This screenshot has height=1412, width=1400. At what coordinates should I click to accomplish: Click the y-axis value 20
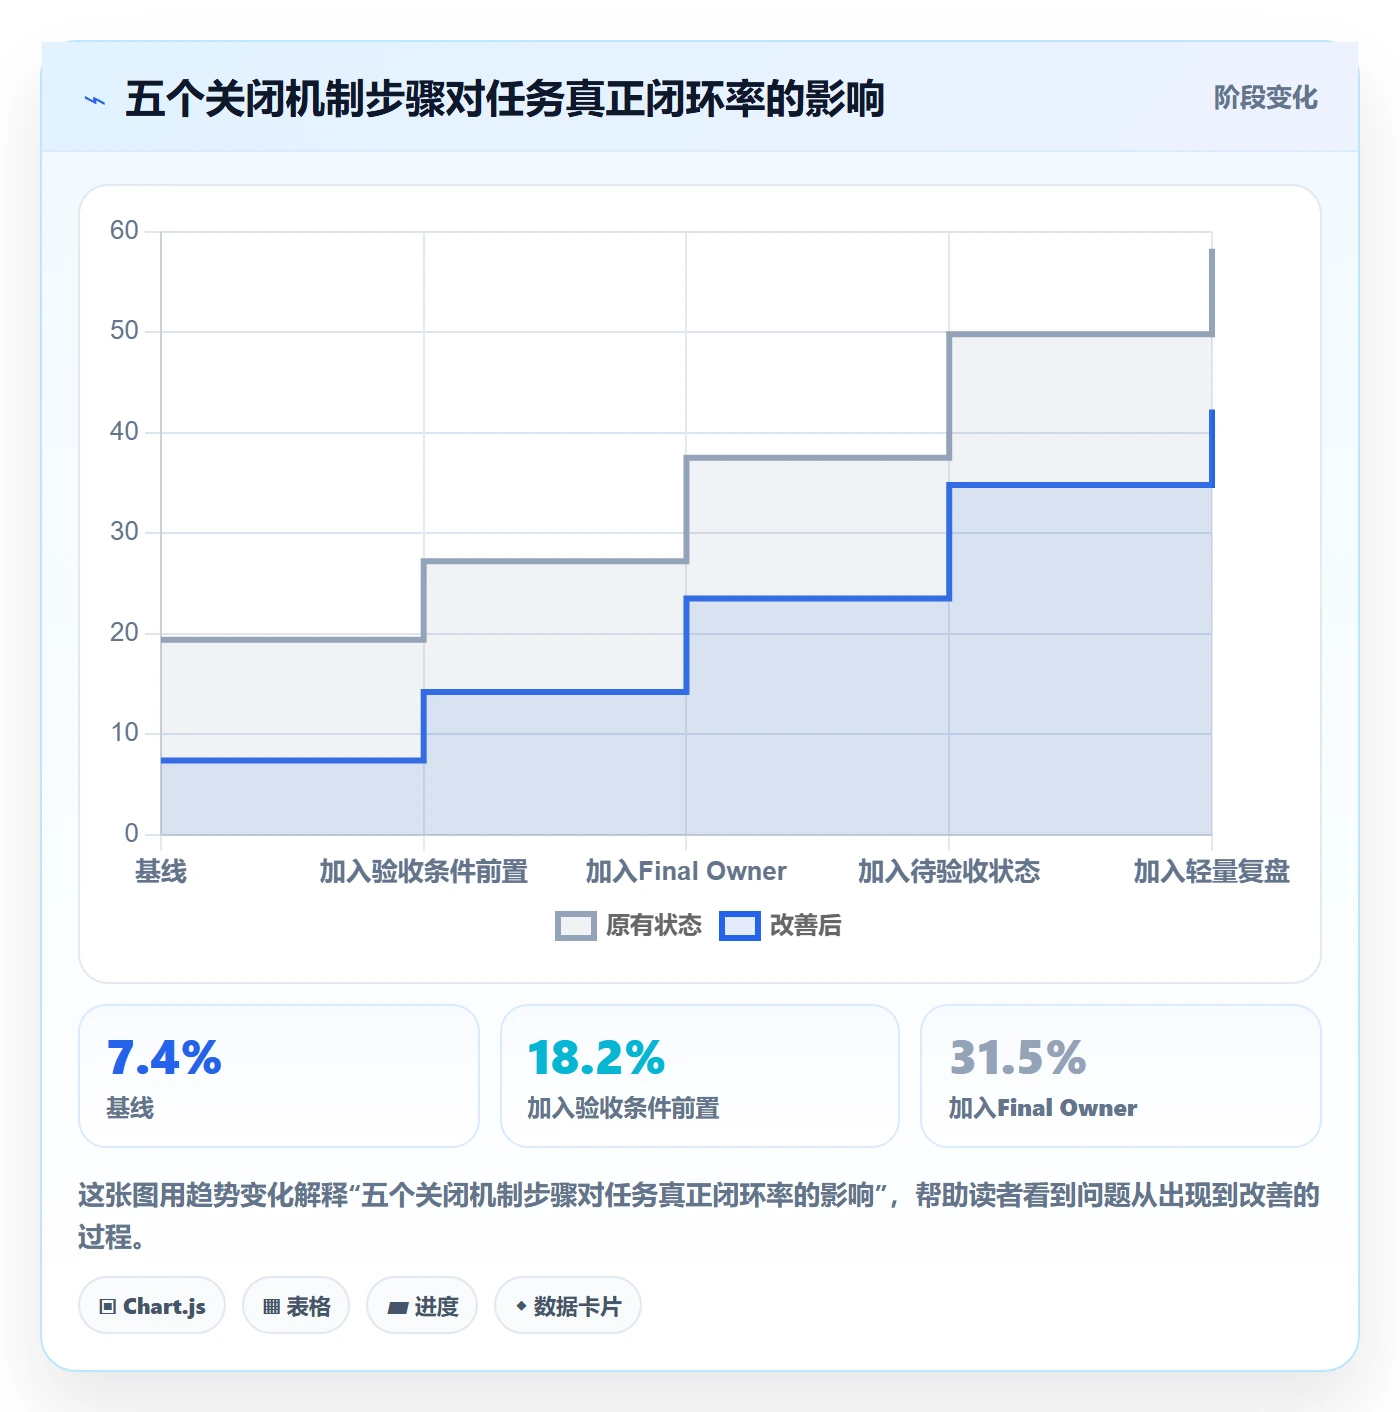coord(124,633)
